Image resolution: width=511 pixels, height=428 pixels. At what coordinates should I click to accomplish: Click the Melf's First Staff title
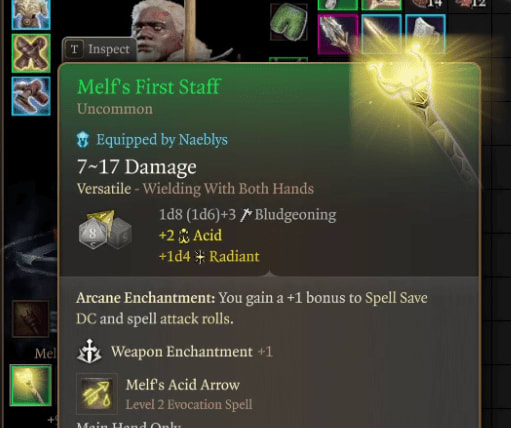point(149,87)
